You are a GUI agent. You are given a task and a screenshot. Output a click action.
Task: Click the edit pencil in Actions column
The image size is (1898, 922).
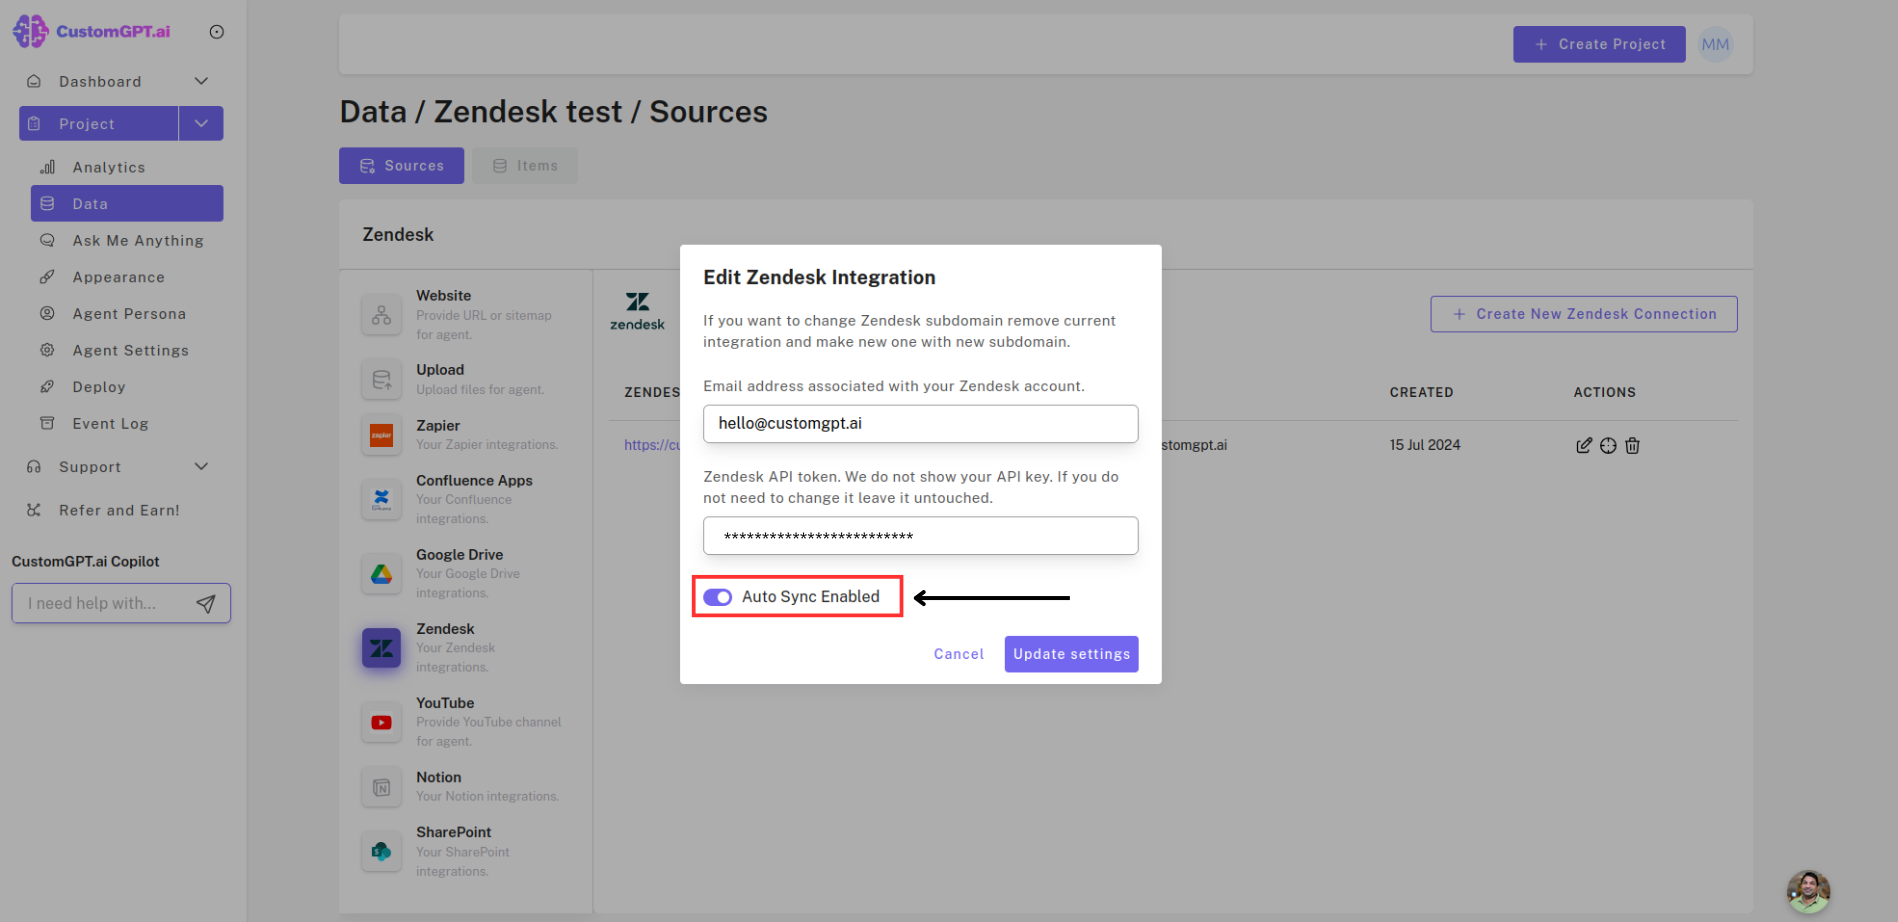coord(1584,445)
